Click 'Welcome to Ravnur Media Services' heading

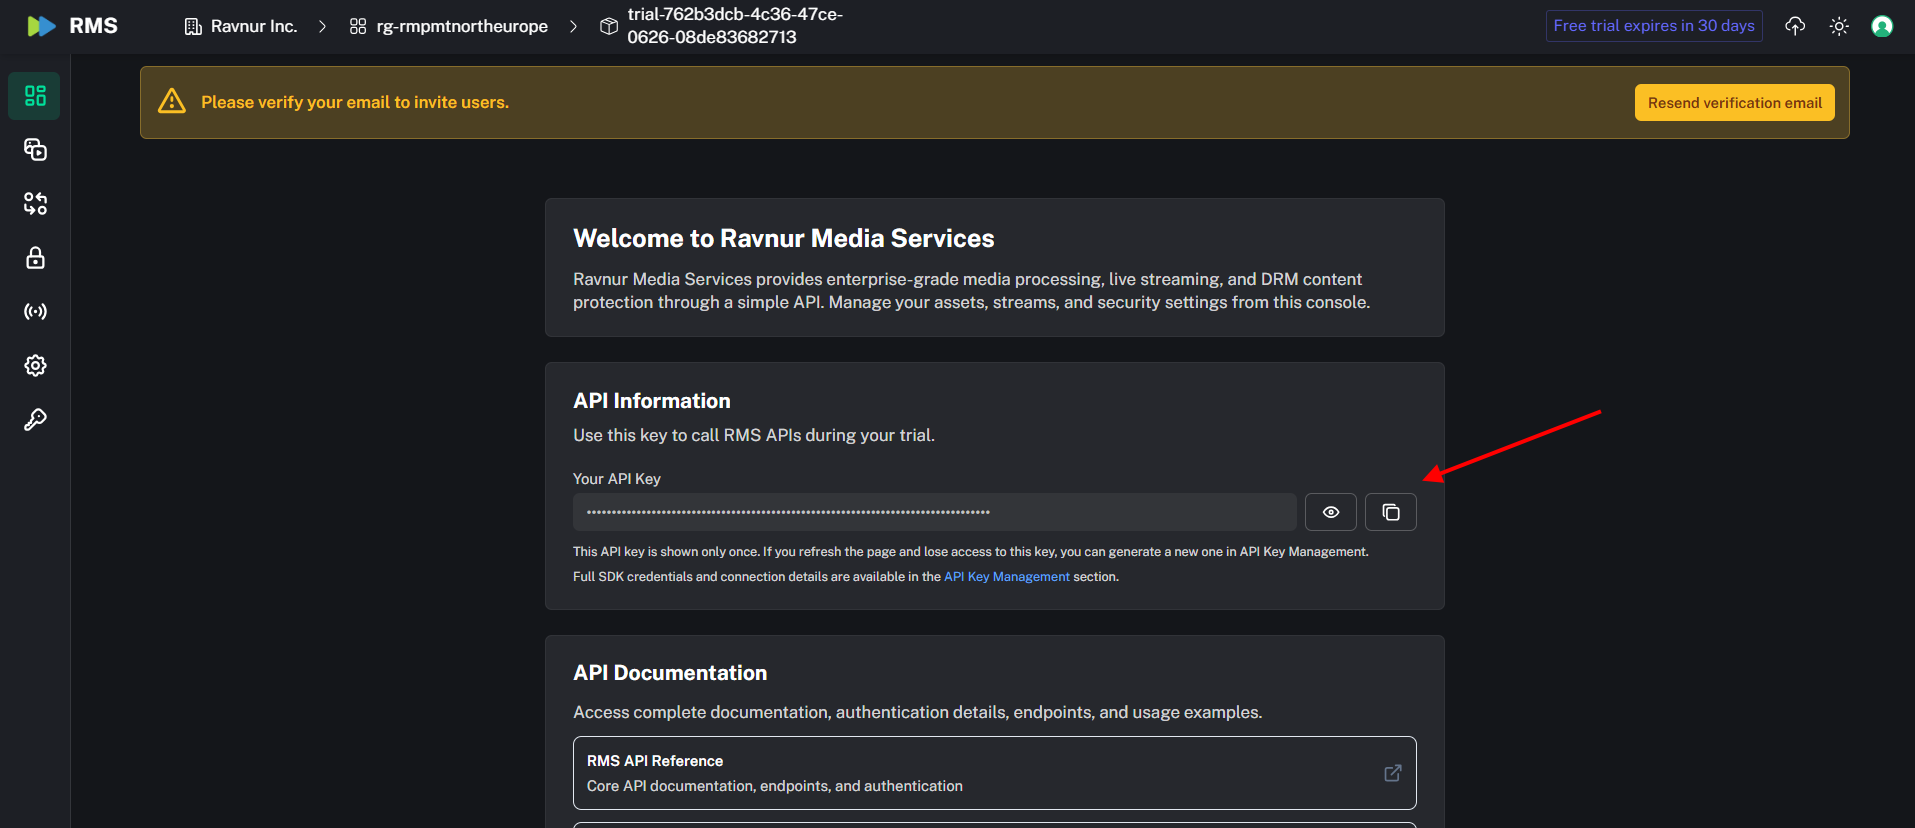pos(784,238)
